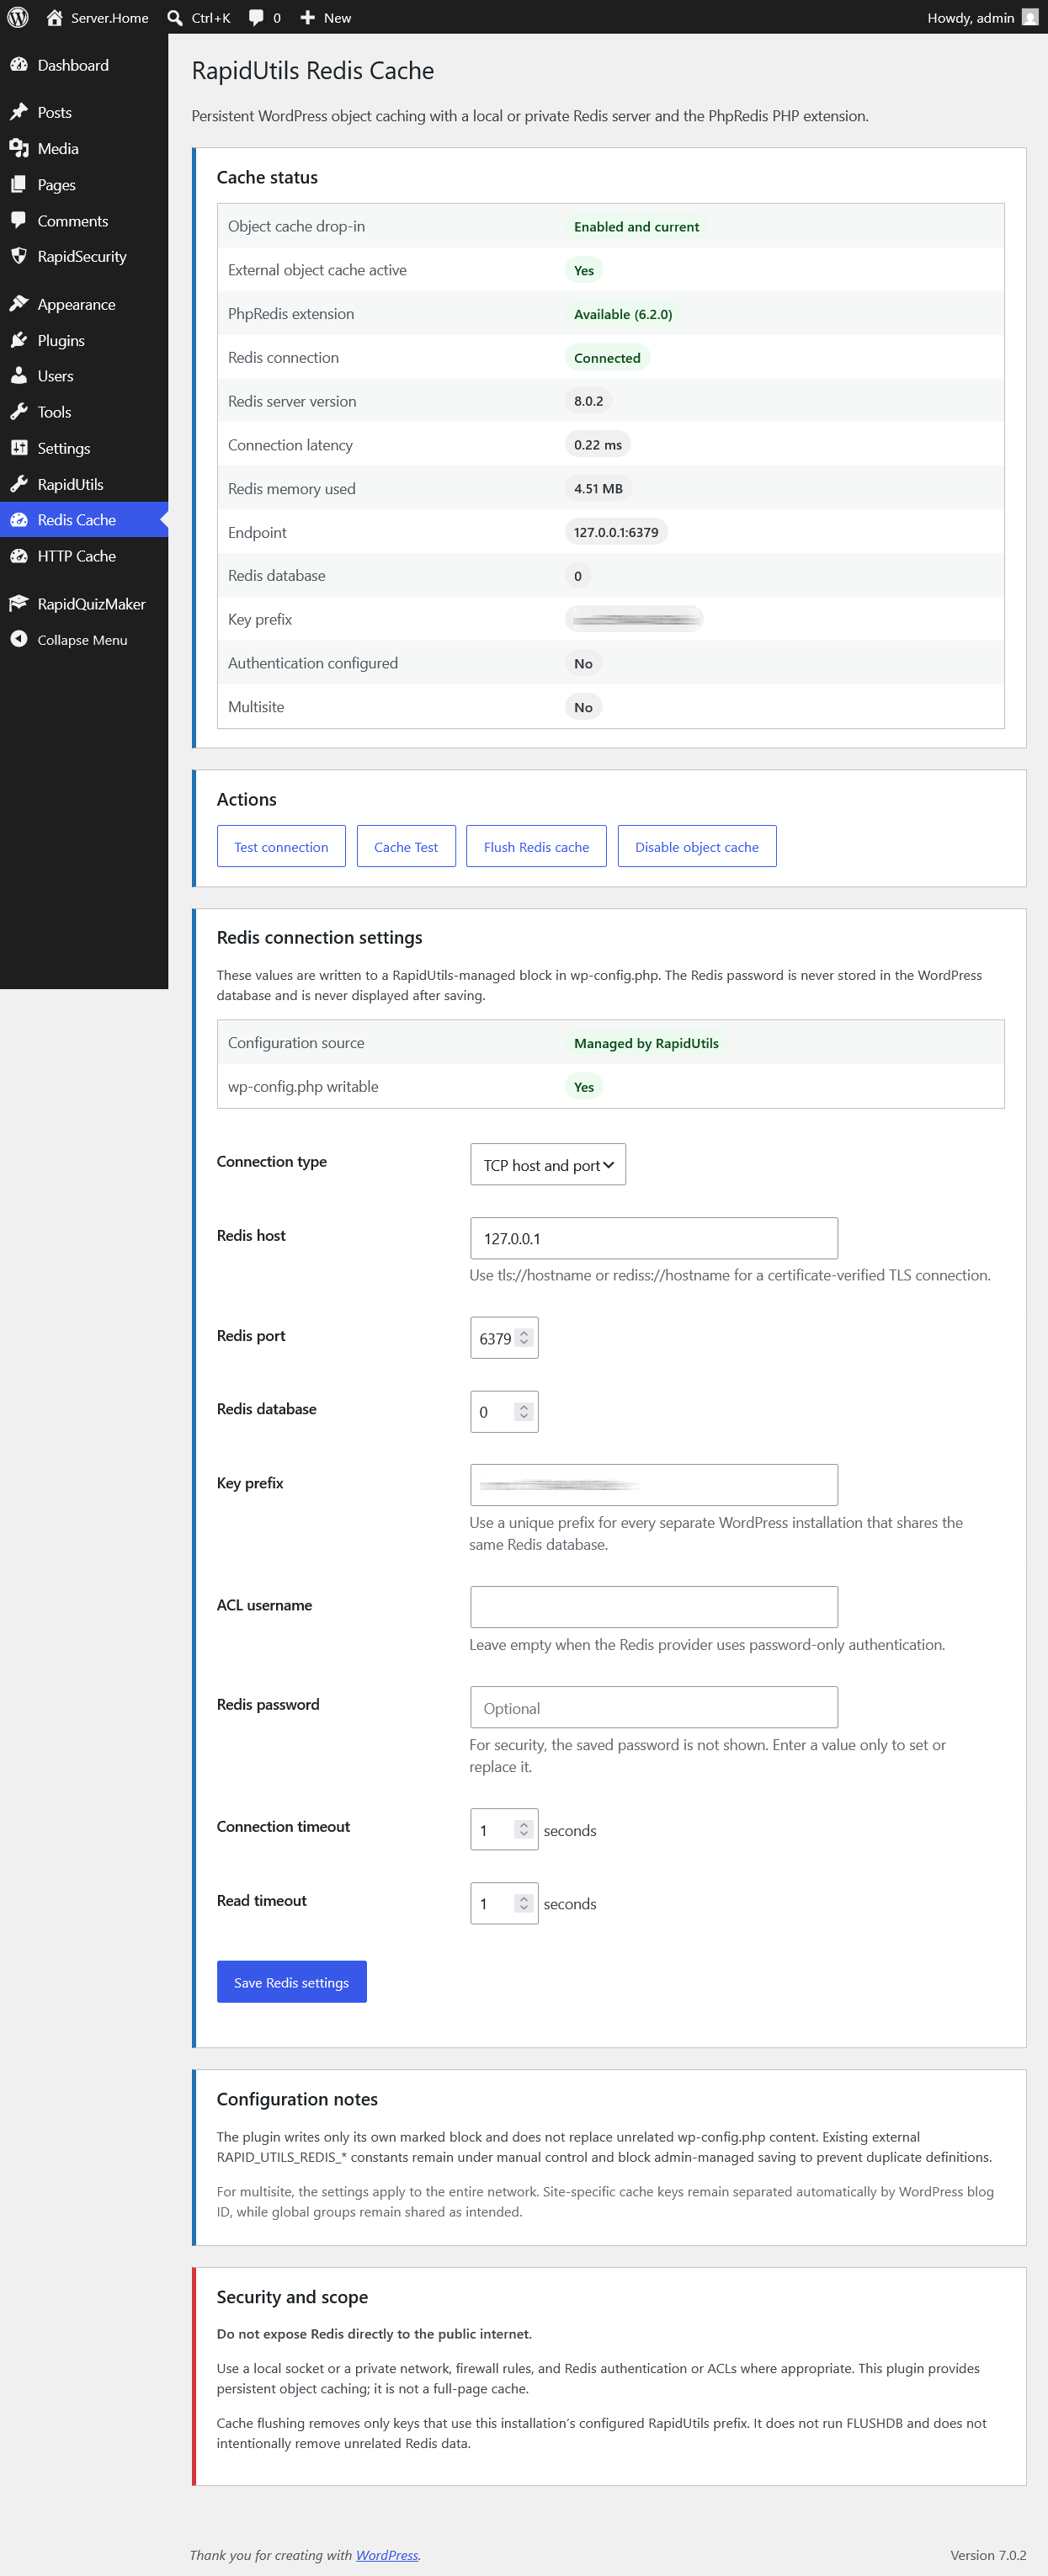Viewport: 1048px width, 2576px height.
Task: Click the Ctrl+K search magnifier icon
Action: (175, 17)
